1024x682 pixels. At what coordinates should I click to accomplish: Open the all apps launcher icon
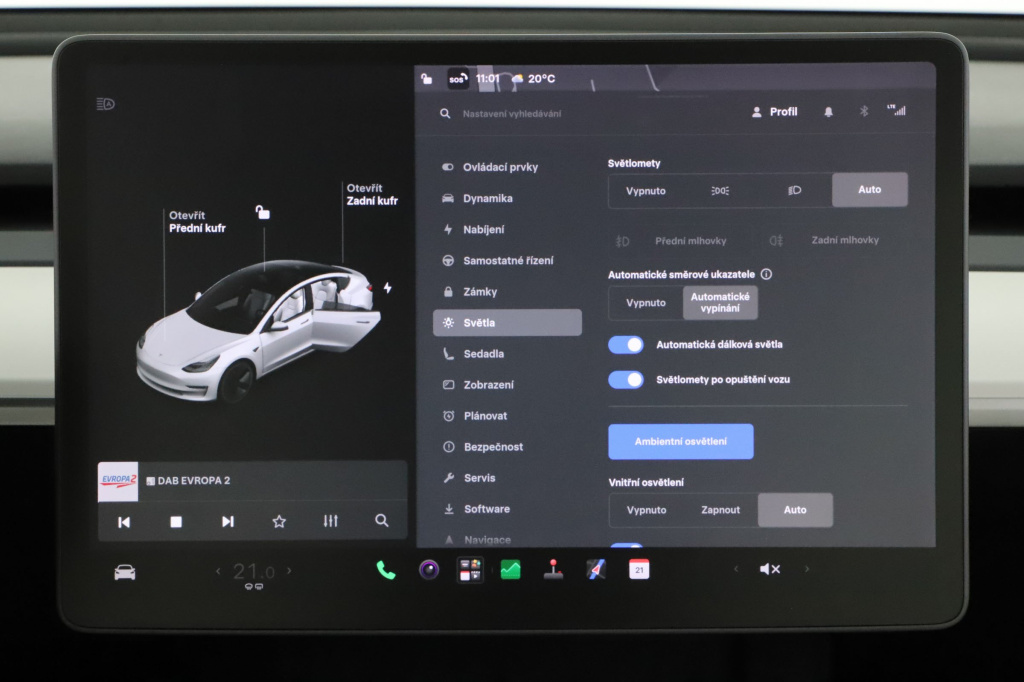coord(470,570)
